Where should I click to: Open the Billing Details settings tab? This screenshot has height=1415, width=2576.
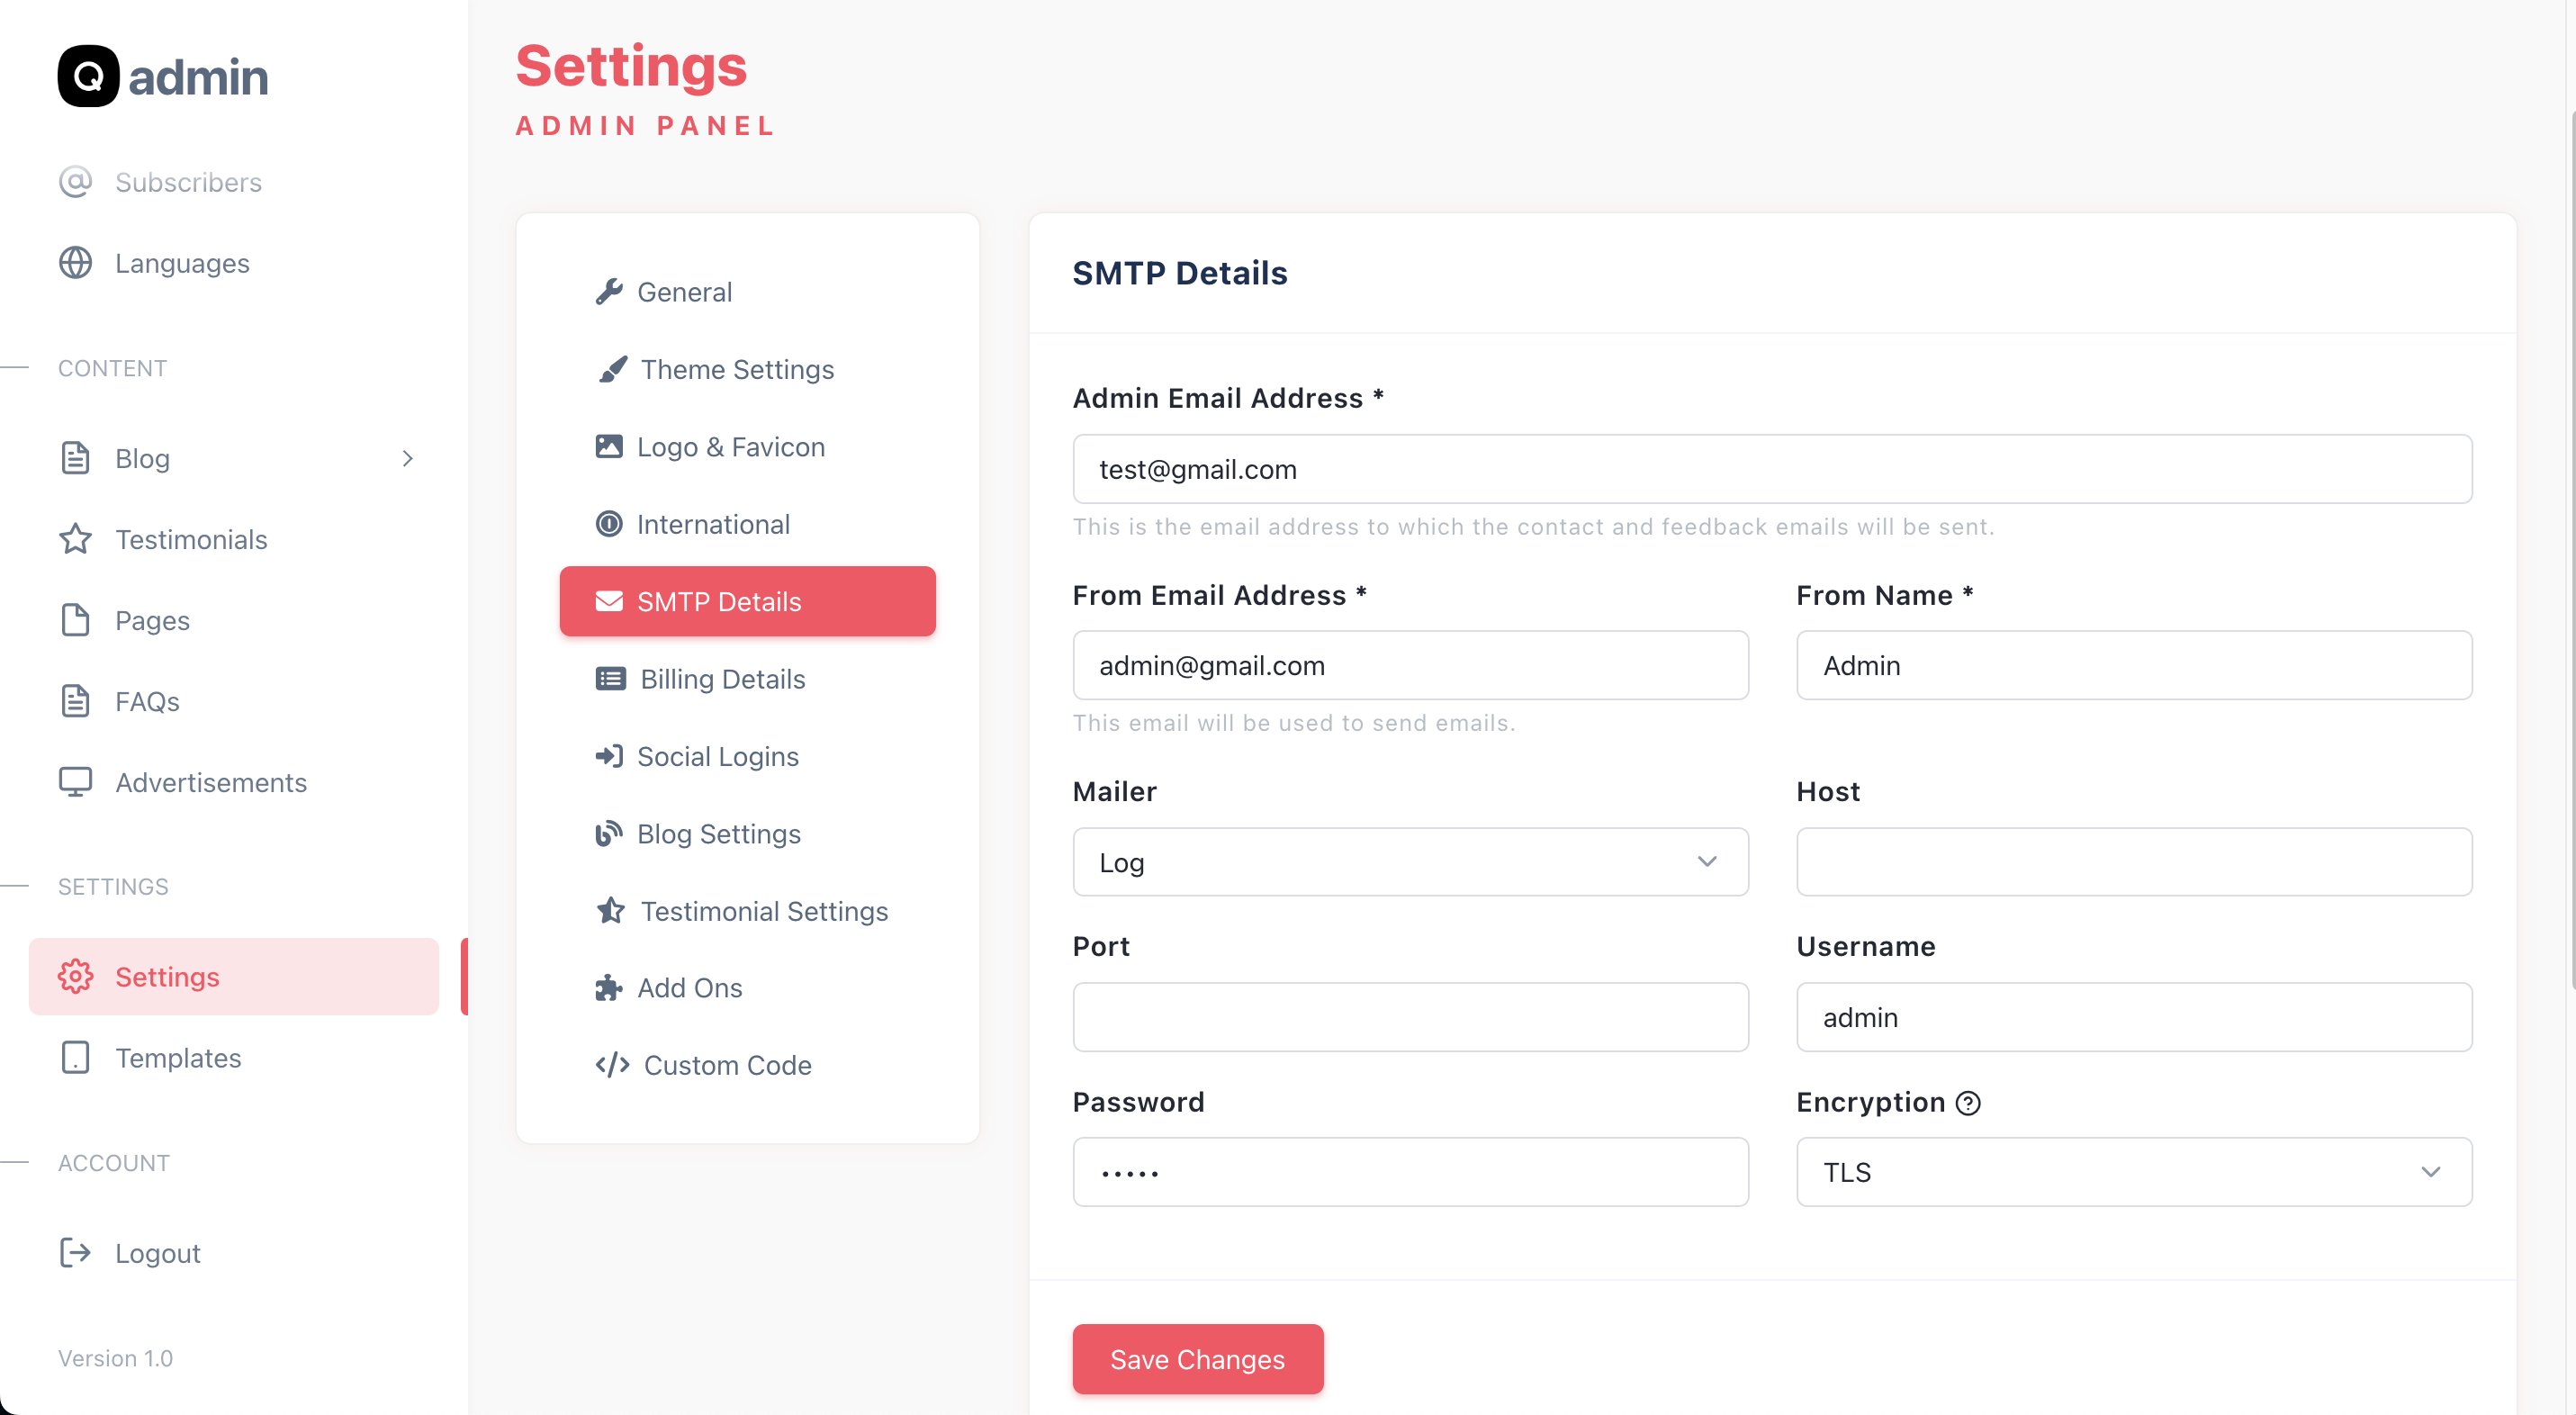(722, 679)
